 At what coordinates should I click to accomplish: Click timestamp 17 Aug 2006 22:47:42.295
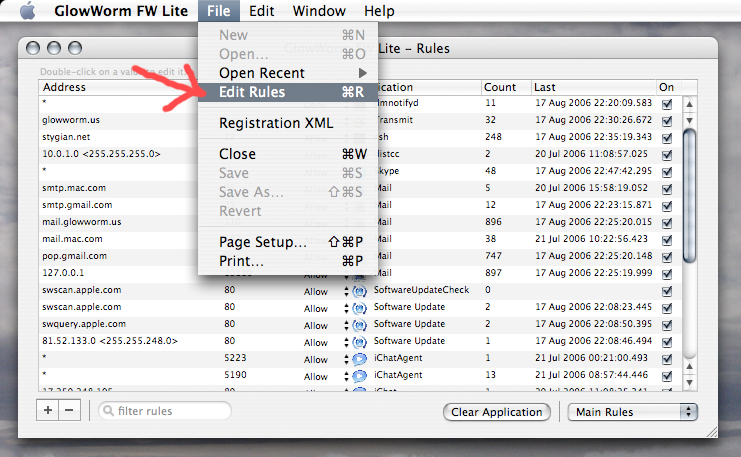[594, 171]
